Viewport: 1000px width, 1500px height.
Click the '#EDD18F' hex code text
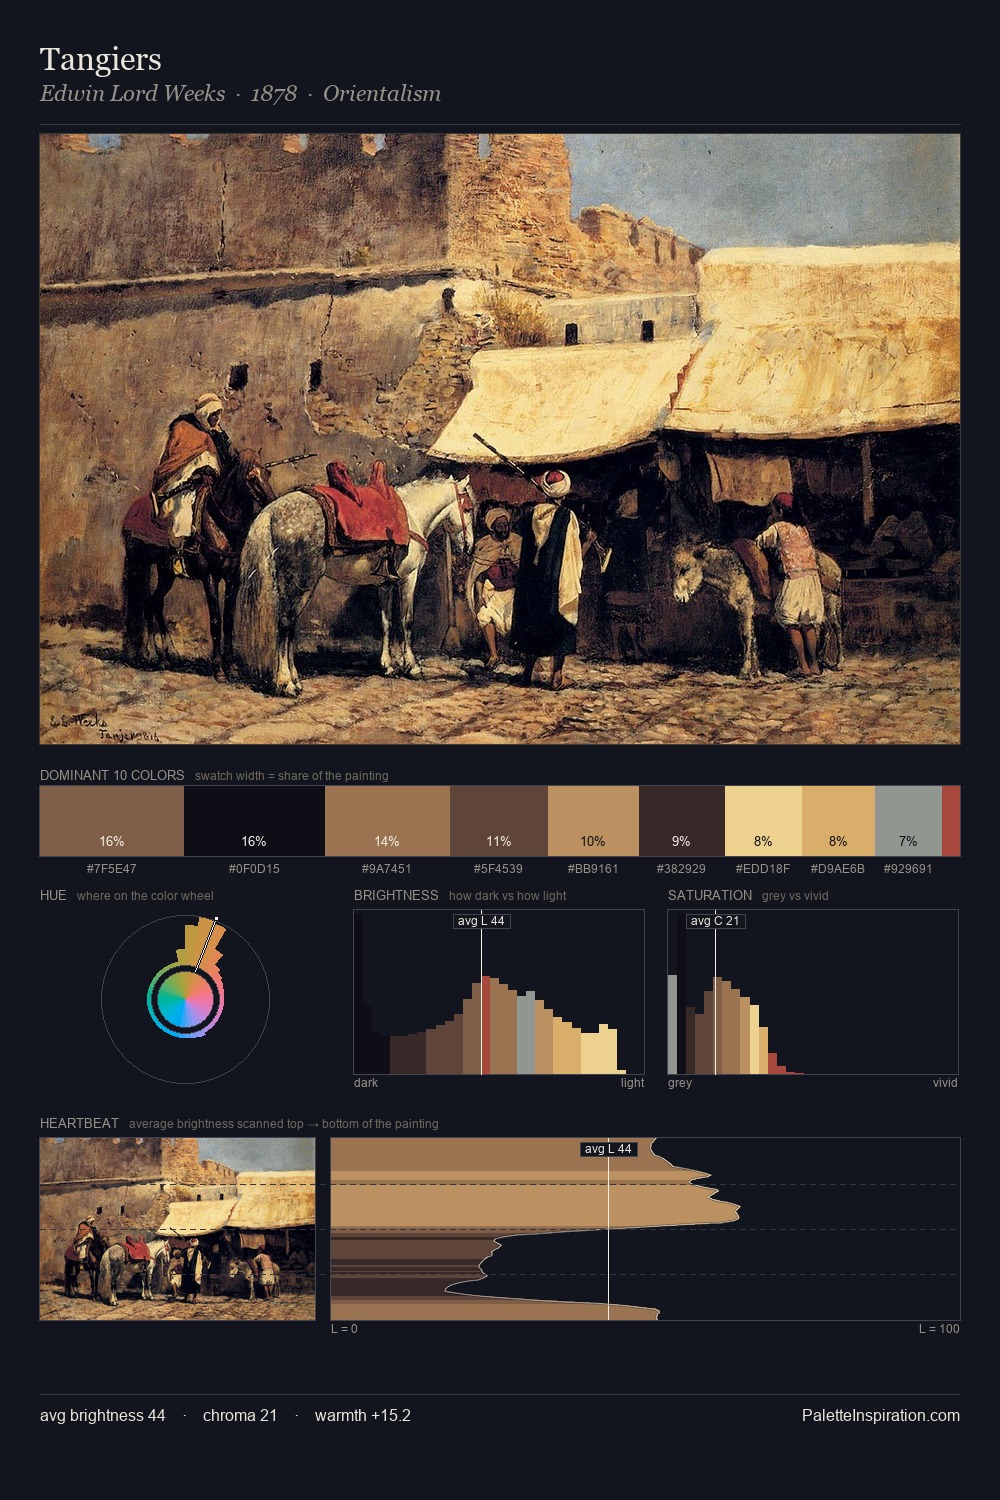[x=763, y=868]
